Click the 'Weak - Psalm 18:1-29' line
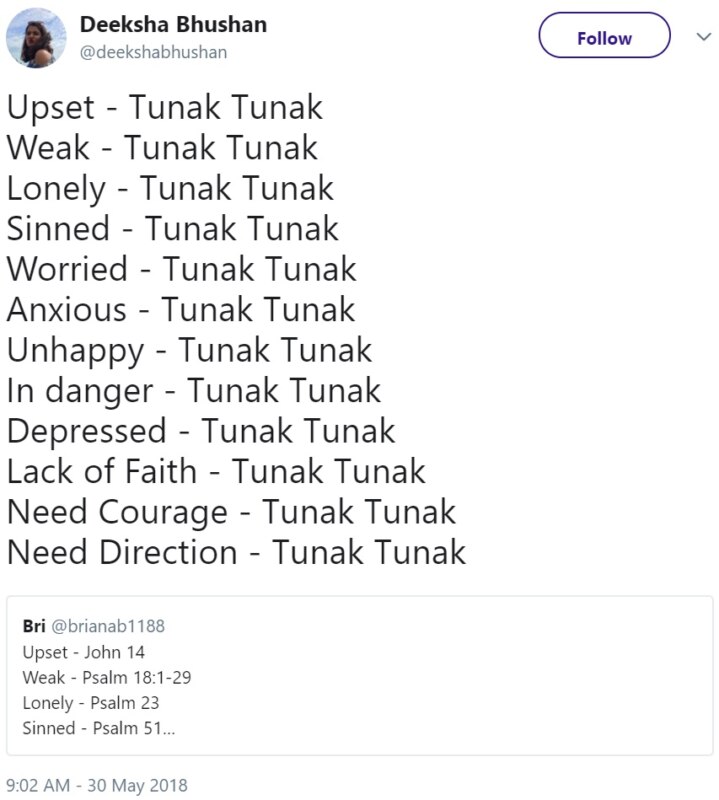Viewport: 719px width, 800px height. [x=107, y=678]
